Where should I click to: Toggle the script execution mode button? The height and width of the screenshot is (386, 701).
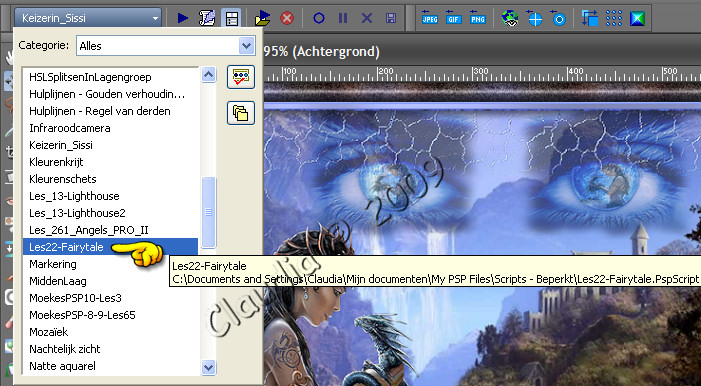tap(231, 18)
